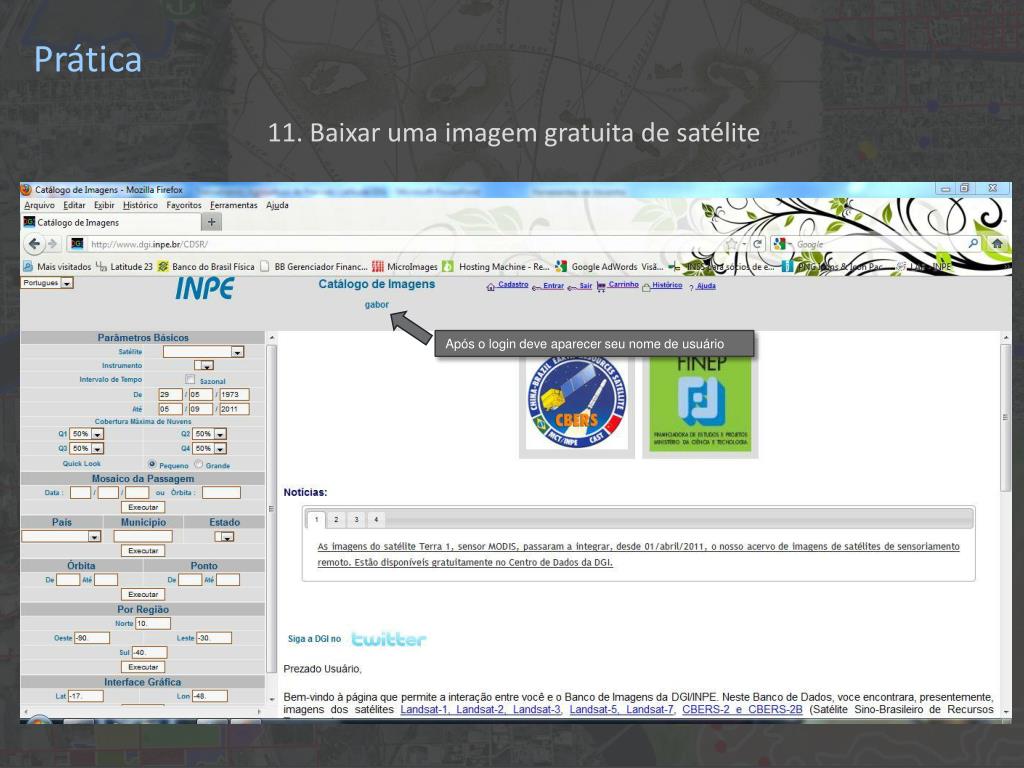This screenshot has width=1024, height=768.
Task: Click the Entrar link
Action: pyautogui.click(x=553, y=285)
